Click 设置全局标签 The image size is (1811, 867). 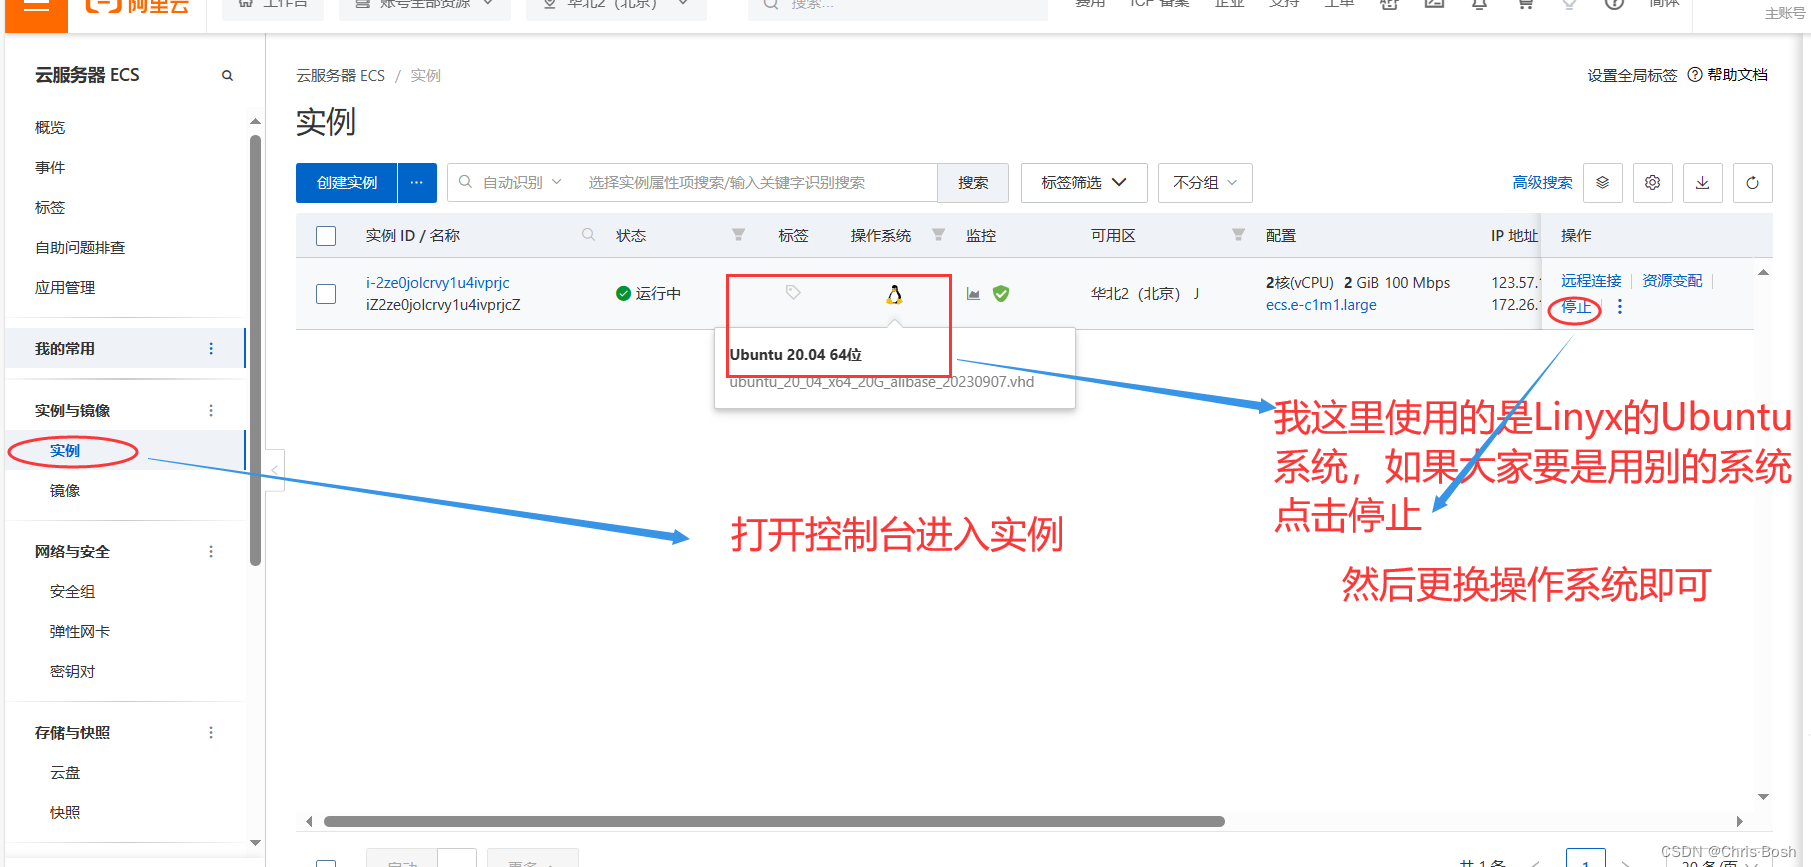pos(1632,76)
